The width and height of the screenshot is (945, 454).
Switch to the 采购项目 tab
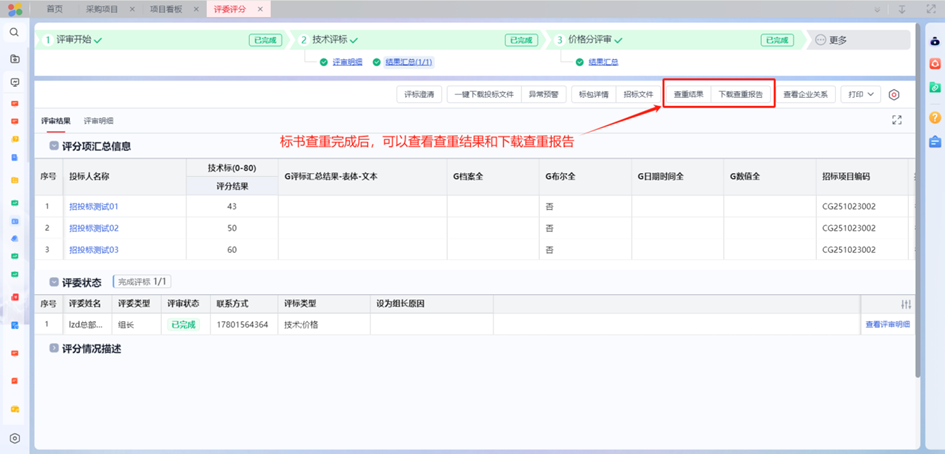[102, 10]
